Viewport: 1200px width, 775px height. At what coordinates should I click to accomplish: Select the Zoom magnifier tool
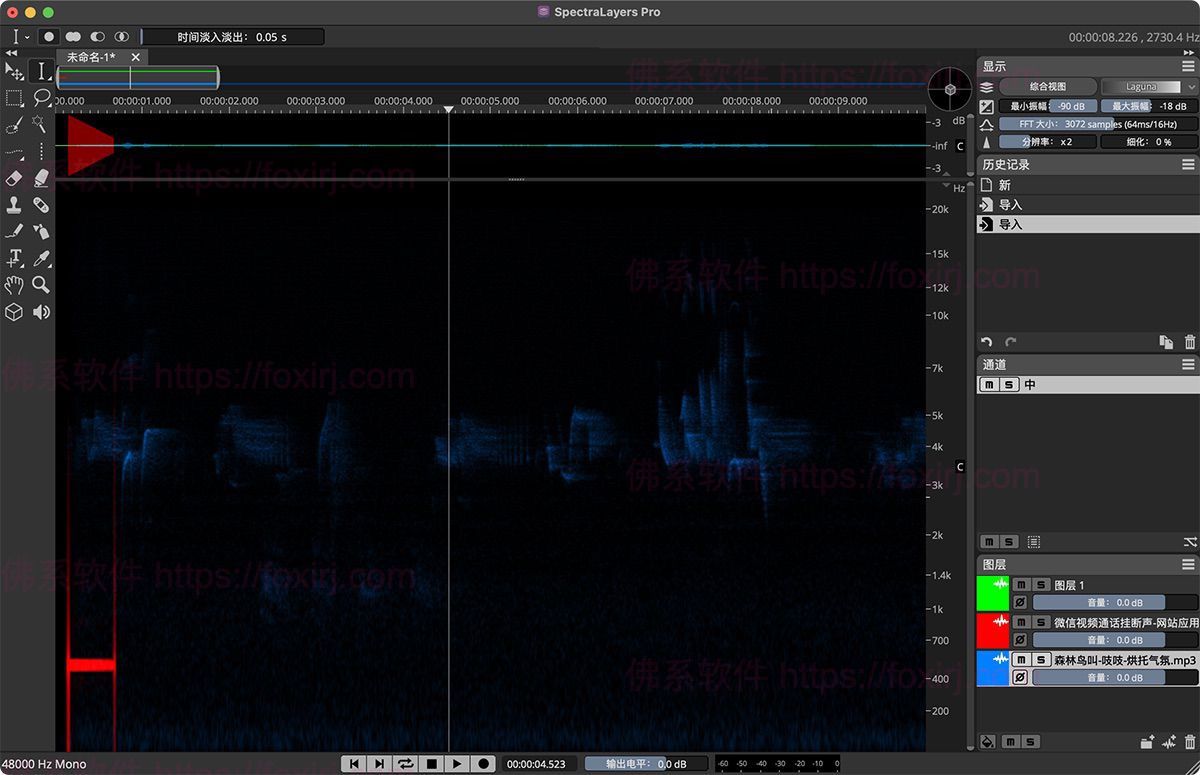pyautogui.click(x=41, y=285)
